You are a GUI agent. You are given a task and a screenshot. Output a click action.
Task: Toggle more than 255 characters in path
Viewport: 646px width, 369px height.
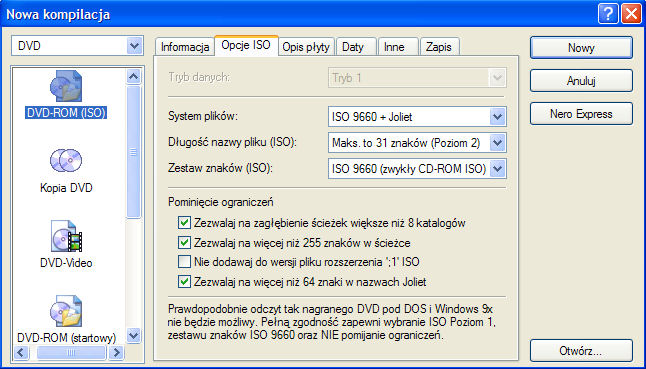(x=184, y=243)
